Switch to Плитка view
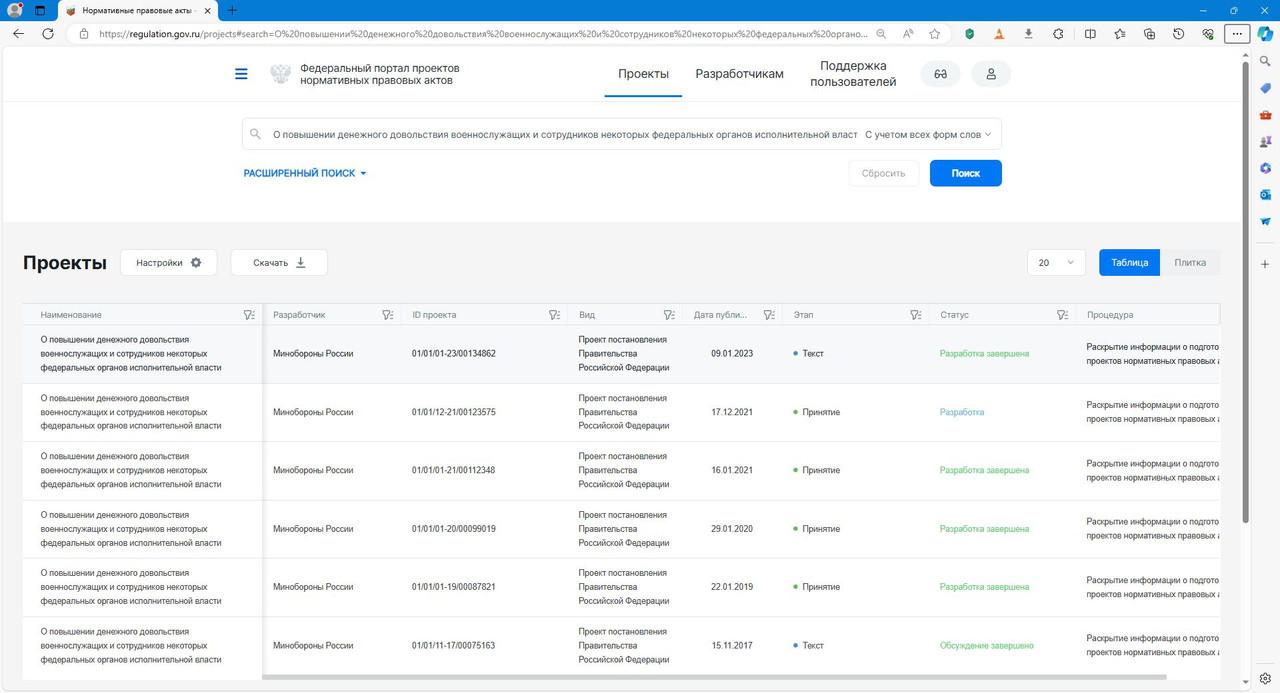Screen dimensions: 1280x693 click(x=1190, y=262)
